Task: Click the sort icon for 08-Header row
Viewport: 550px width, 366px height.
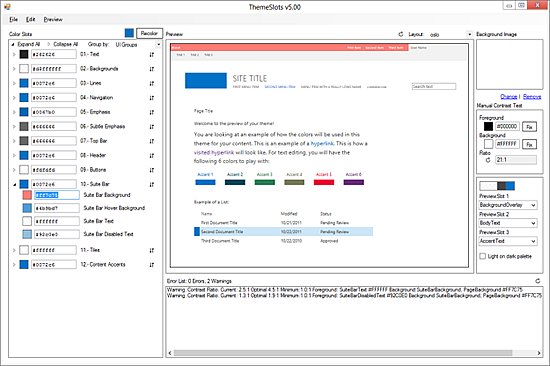Action: (x=152, y=155)
